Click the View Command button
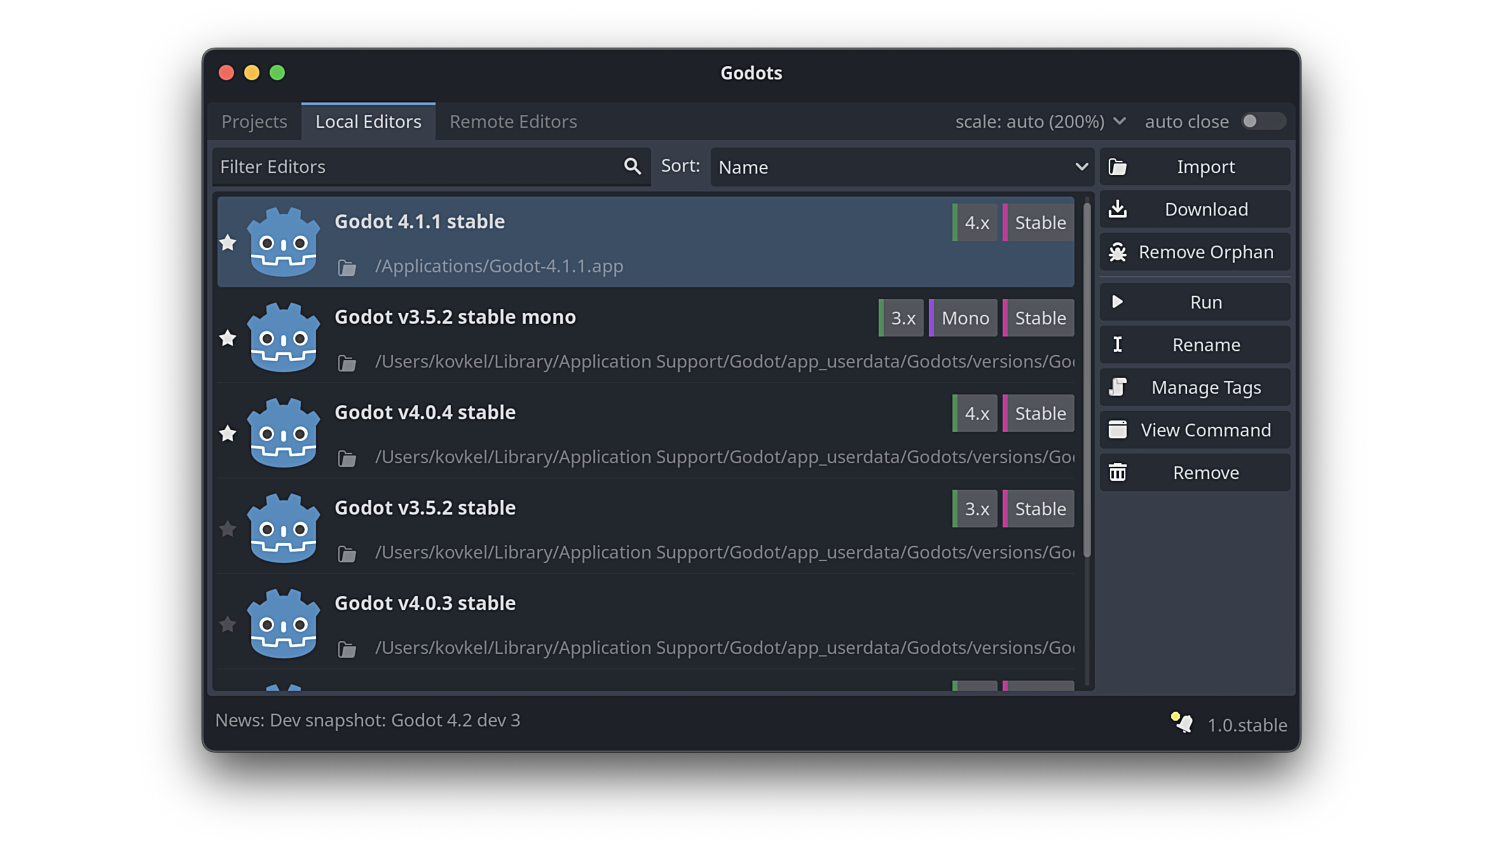This screenshot has width=1504, height=846. (x=1195, y=430)
